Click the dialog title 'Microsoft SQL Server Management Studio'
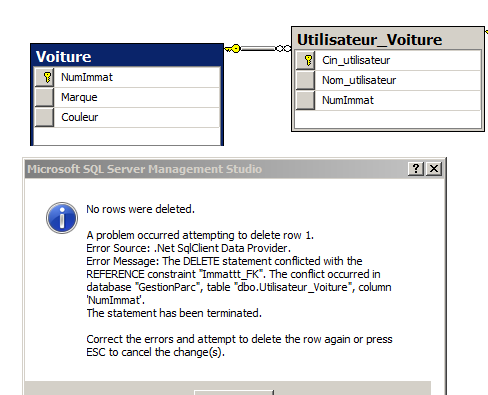The width and height of the screenshot is (488, 395). [145, 169]
